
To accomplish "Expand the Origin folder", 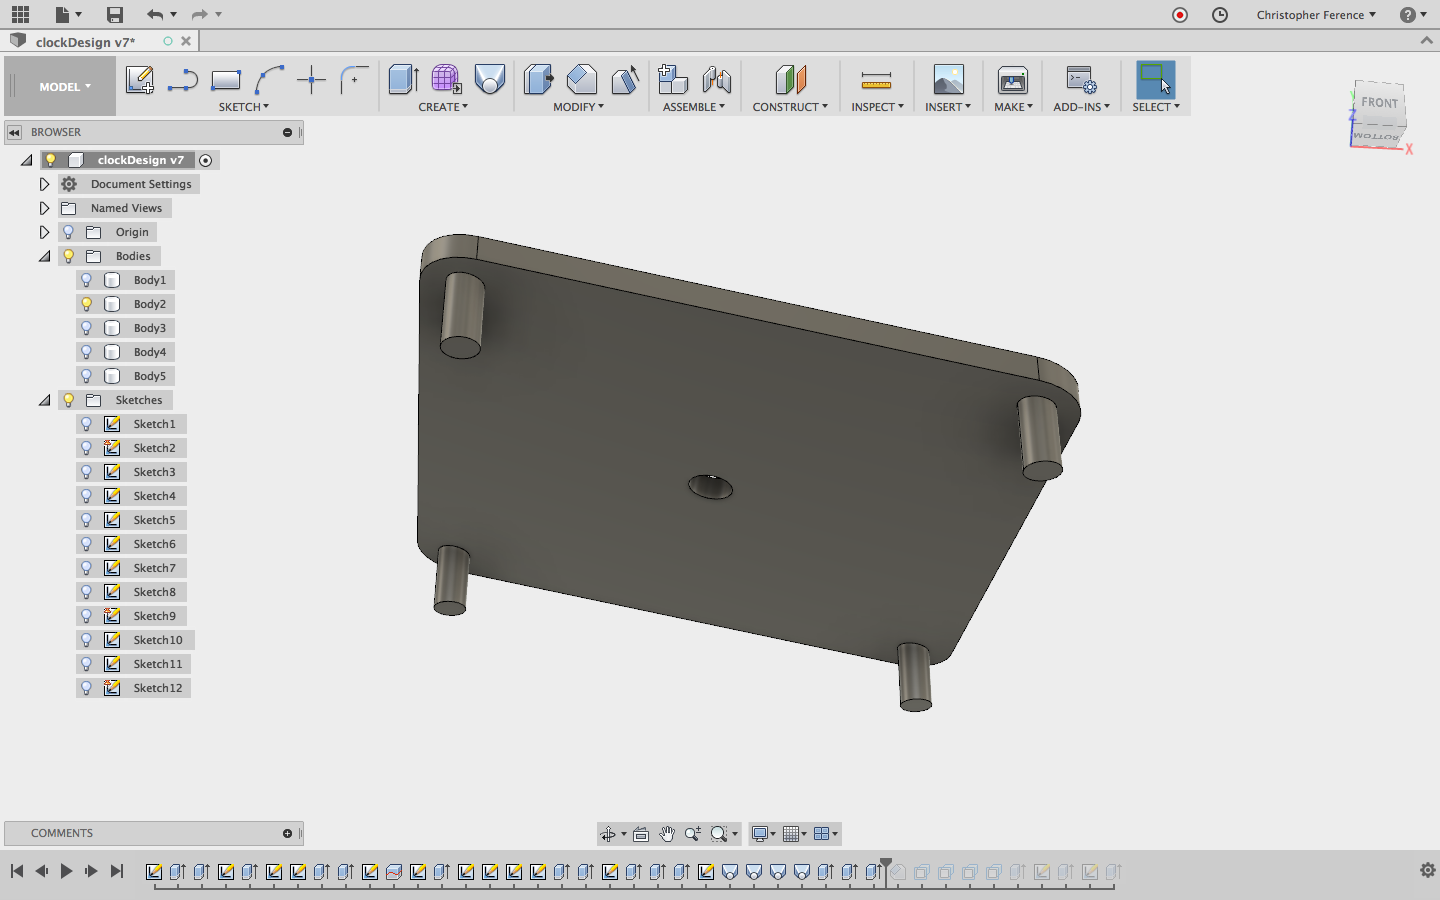I will tap(44, 232).
